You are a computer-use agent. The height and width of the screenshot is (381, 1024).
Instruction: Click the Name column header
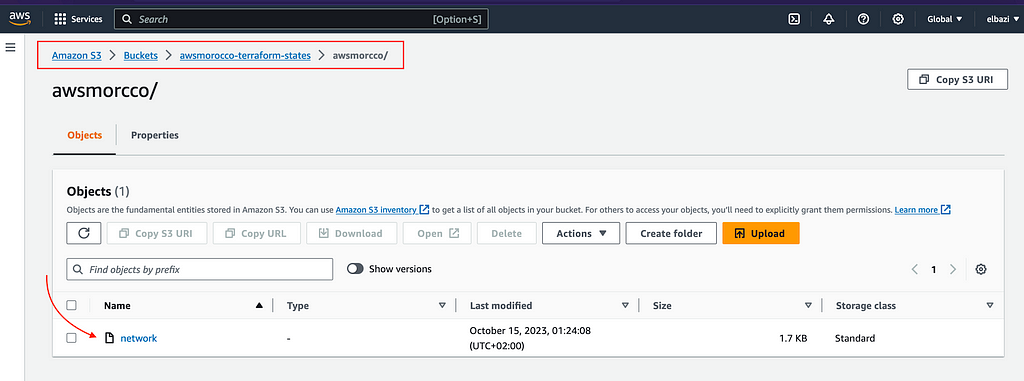coord(117,305)
